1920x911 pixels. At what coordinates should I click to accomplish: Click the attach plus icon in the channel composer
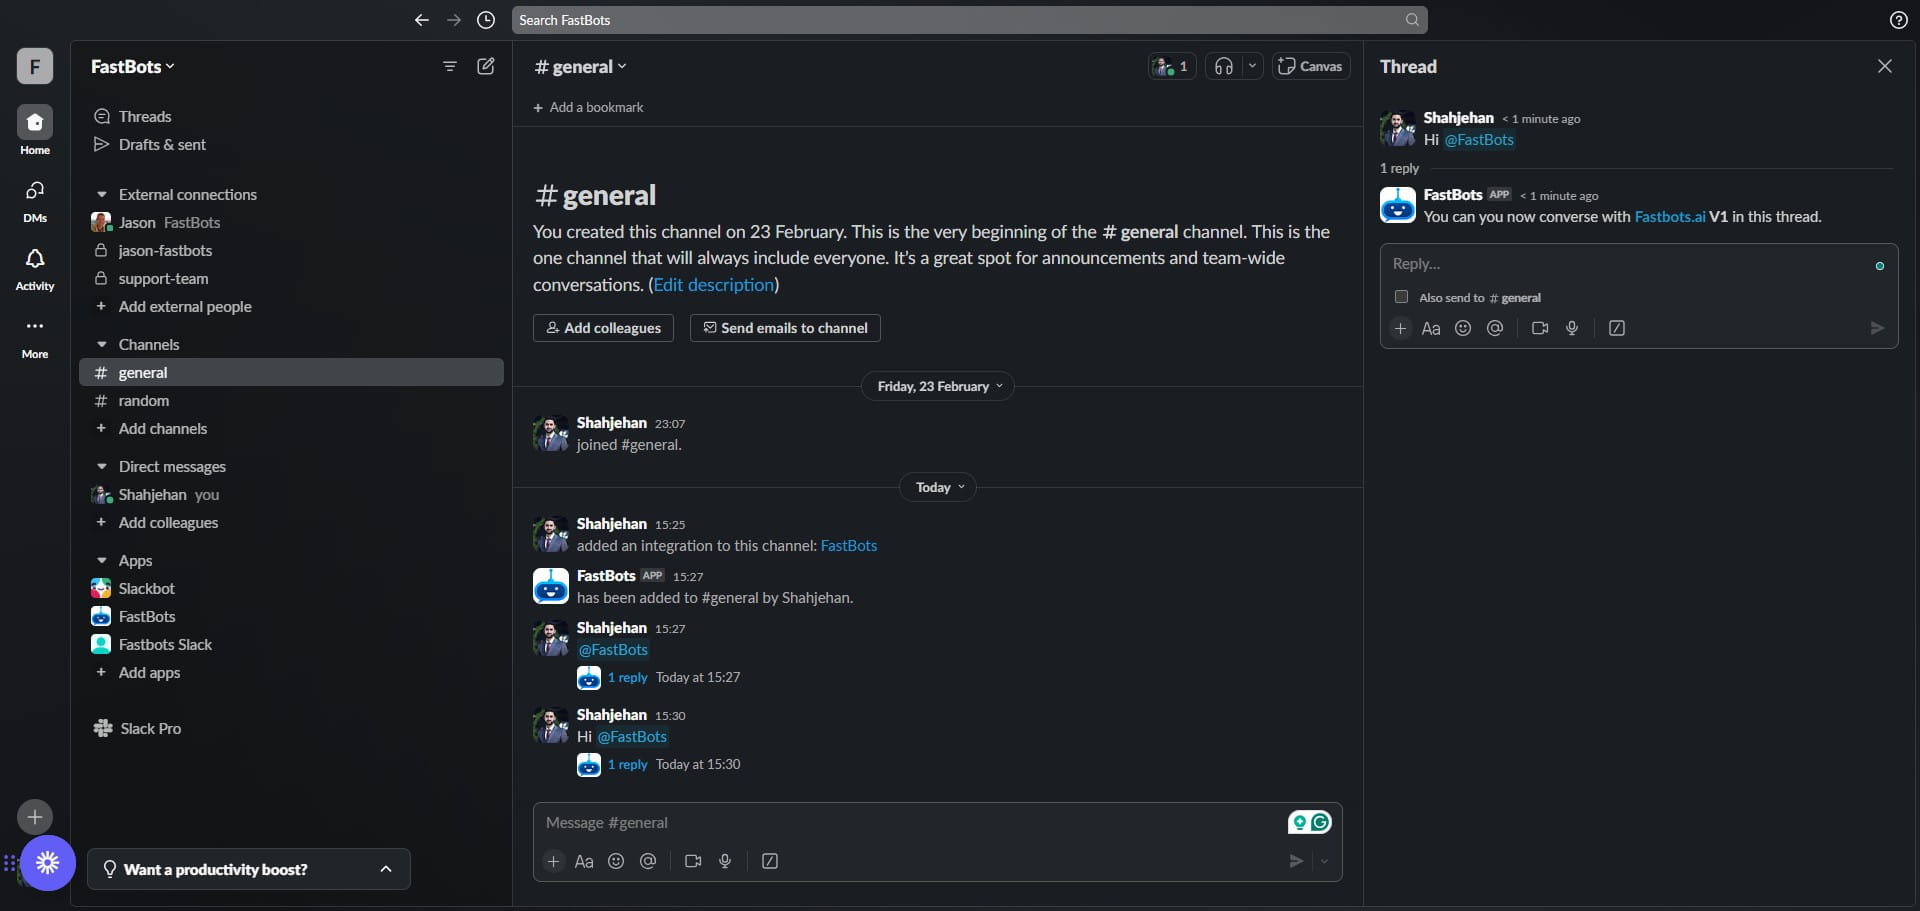553,861
